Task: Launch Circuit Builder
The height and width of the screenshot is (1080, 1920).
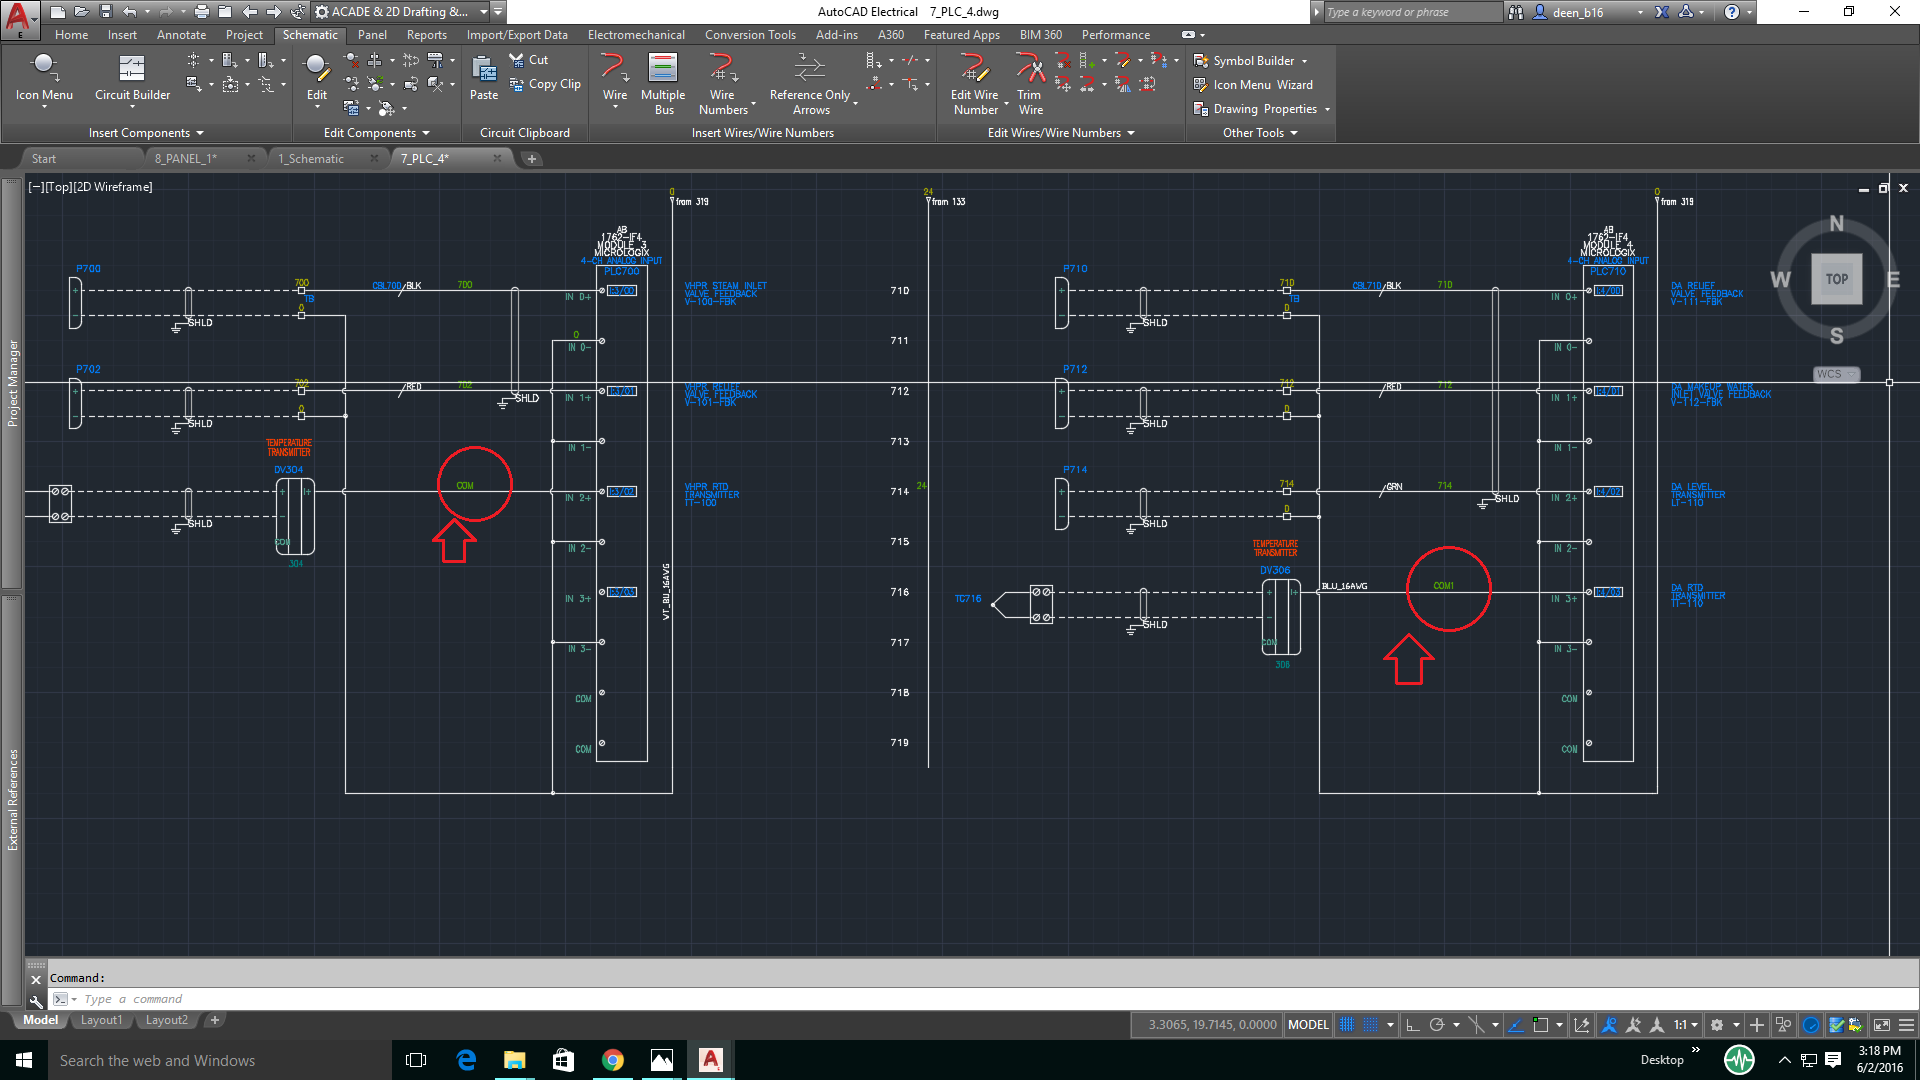Action: tap(131, 80)
